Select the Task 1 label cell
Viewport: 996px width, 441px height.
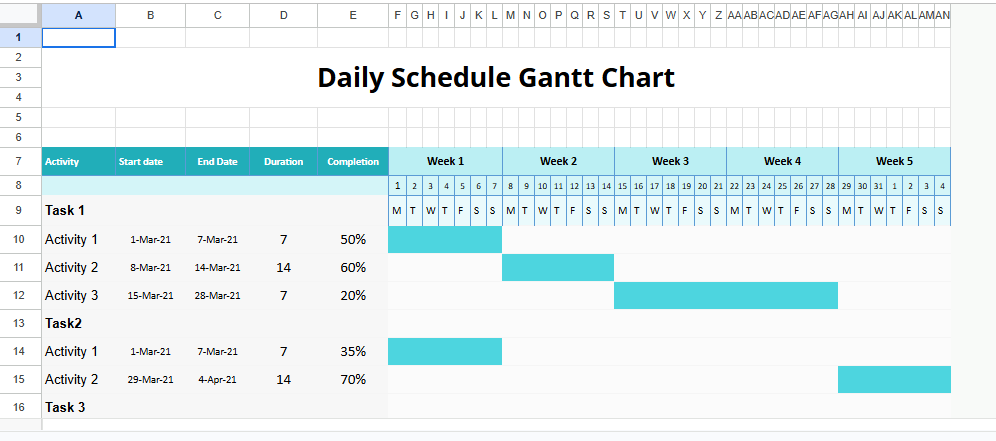coord(78,210)
